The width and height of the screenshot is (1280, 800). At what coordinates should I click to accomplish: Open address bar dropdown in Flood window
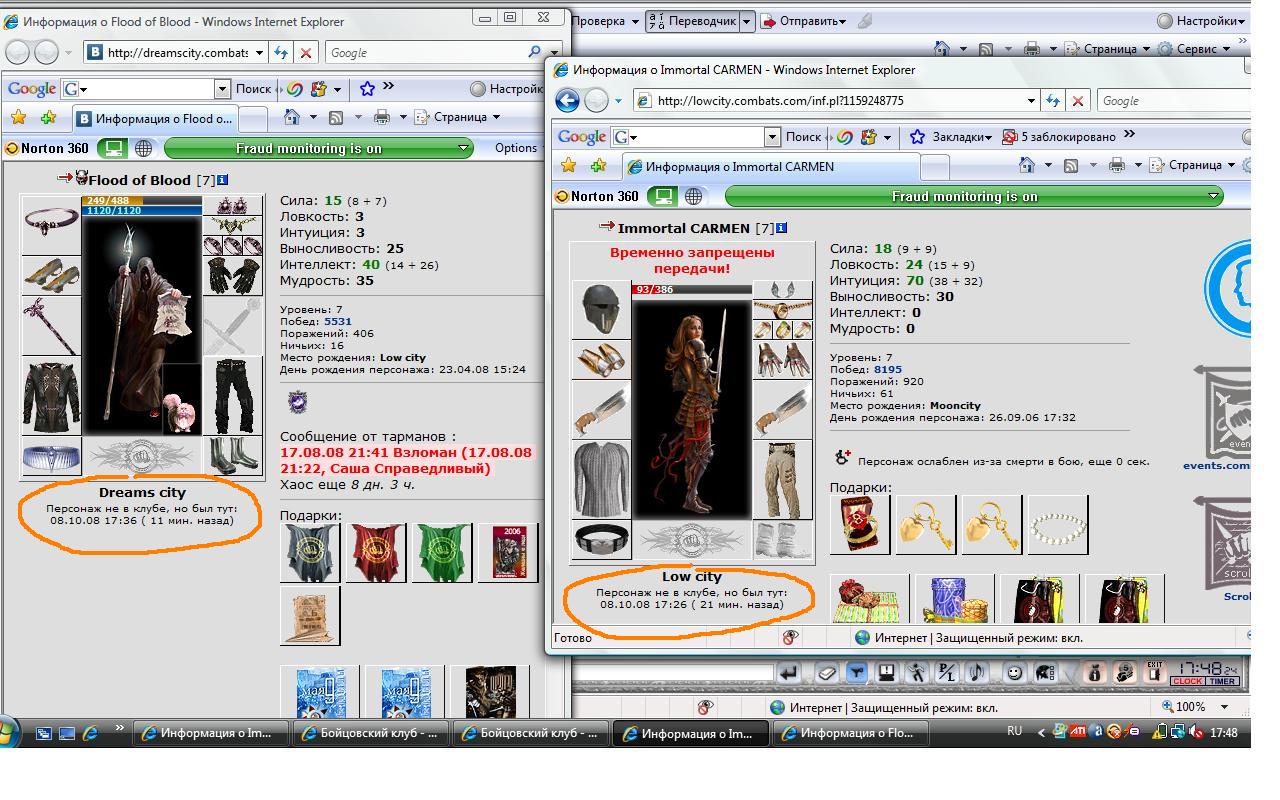click(x=259, y=53)
